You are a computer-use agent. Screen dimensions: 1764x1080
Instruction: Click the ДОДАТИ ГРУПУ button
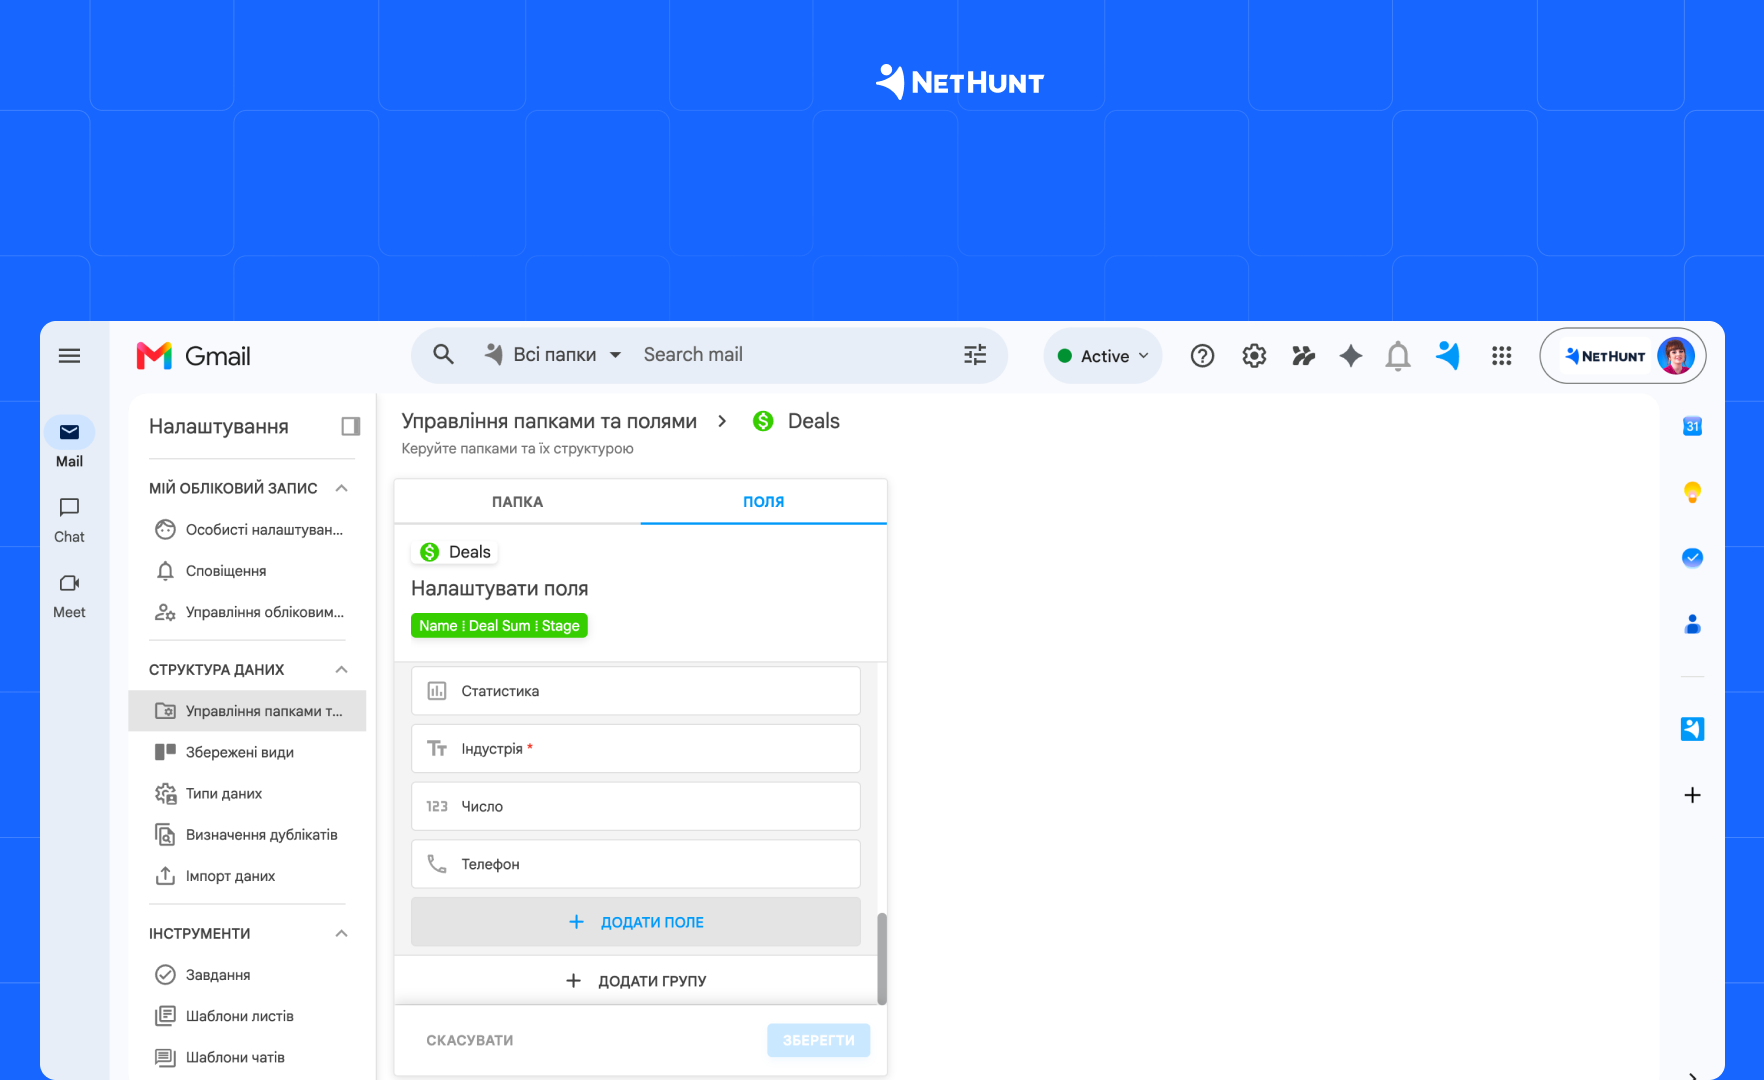(636, 981)
